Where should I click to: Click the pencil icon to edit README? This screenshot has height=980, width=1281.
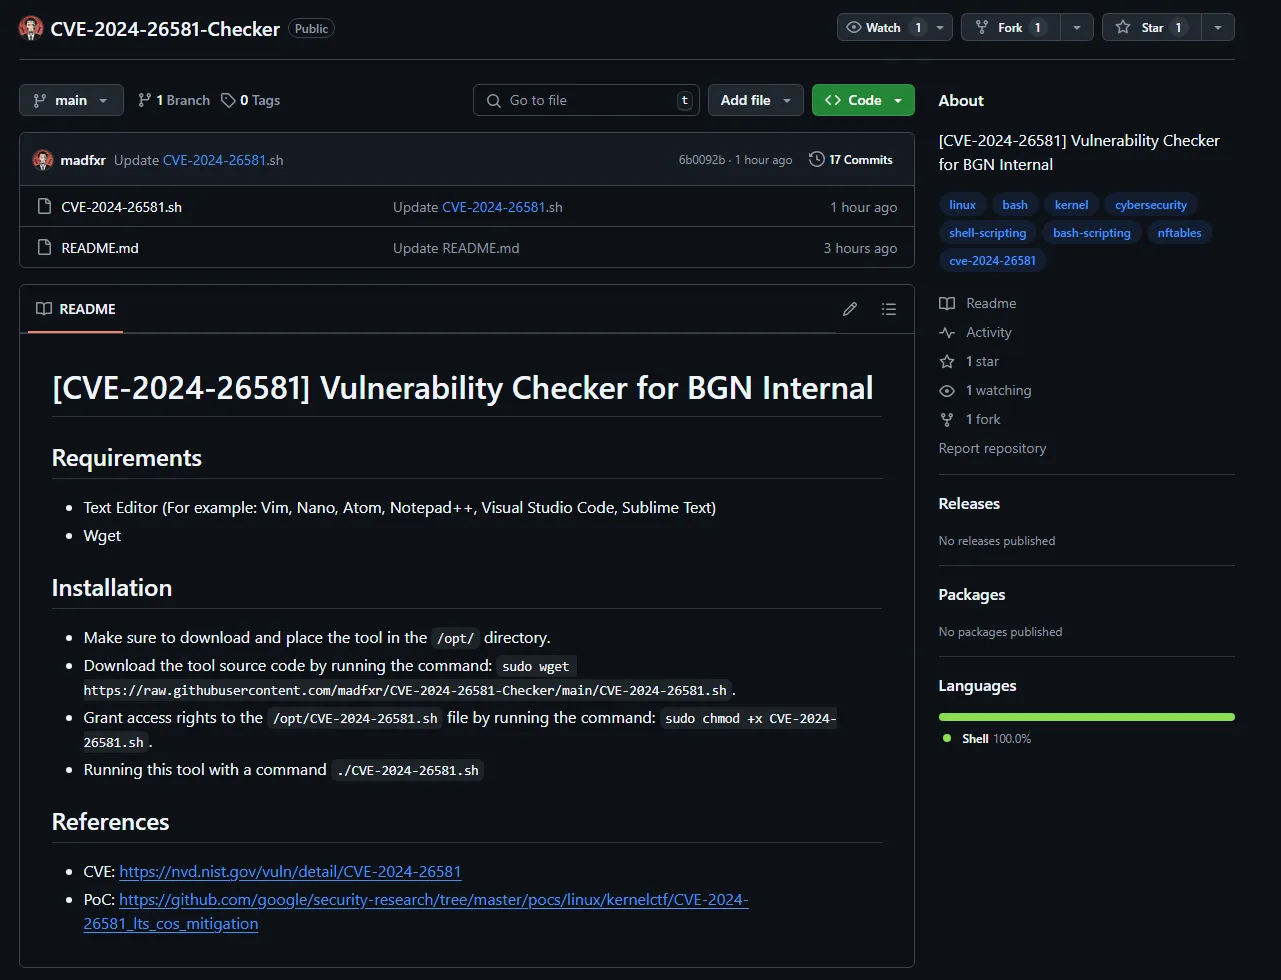pyautogui.click(x=849, y=309)
